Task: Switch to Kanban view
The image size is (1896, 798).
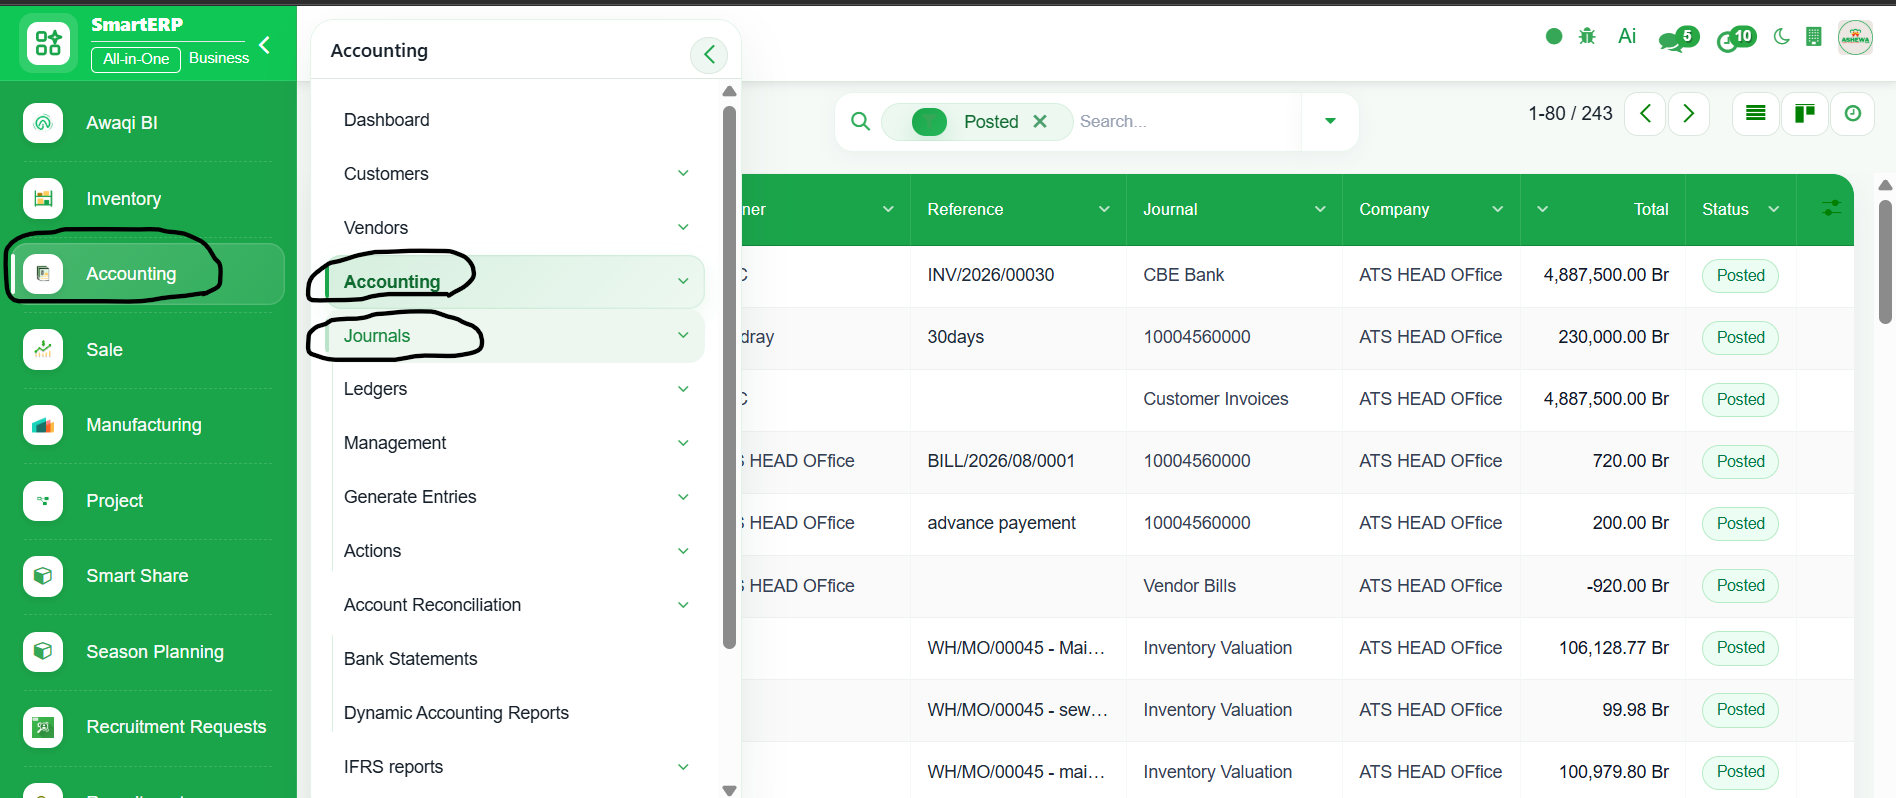Action: pyautogui.click(x=1805, y=114)
